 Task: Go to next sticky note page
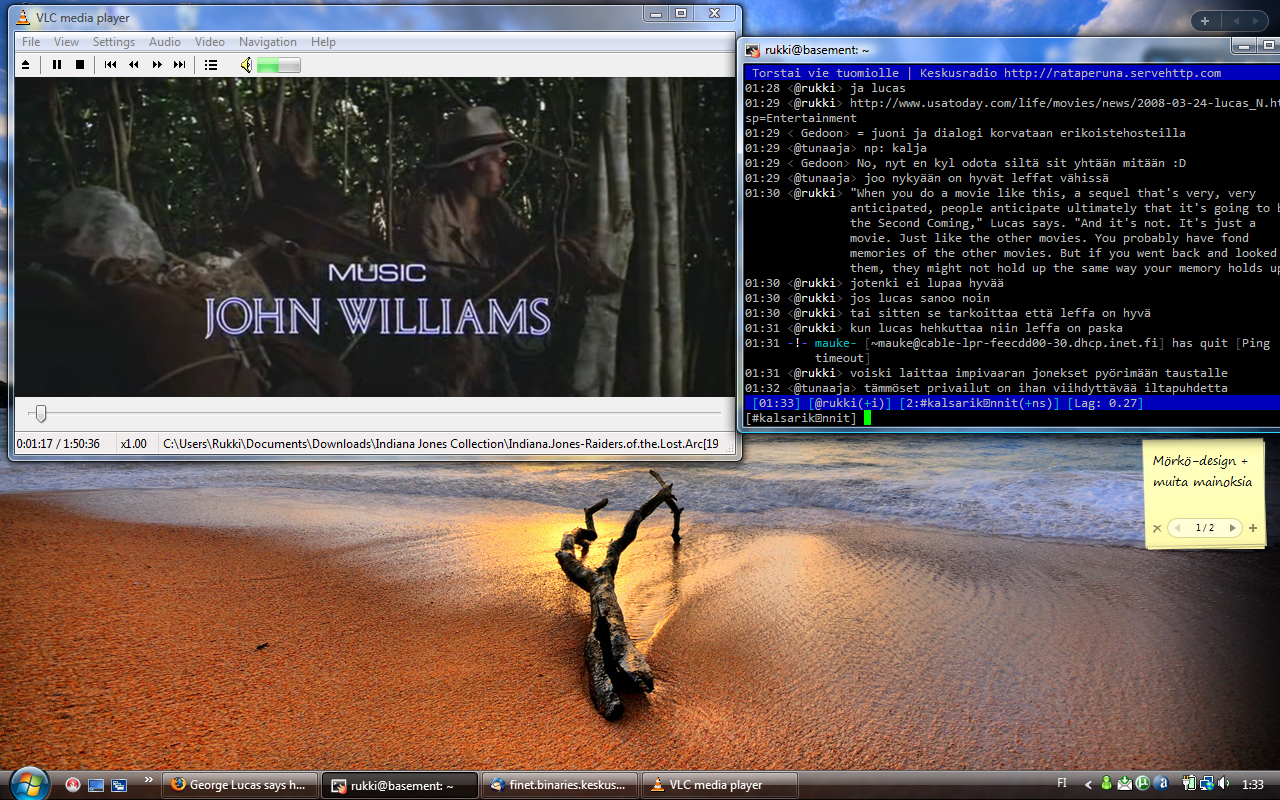coord(1232,528)
